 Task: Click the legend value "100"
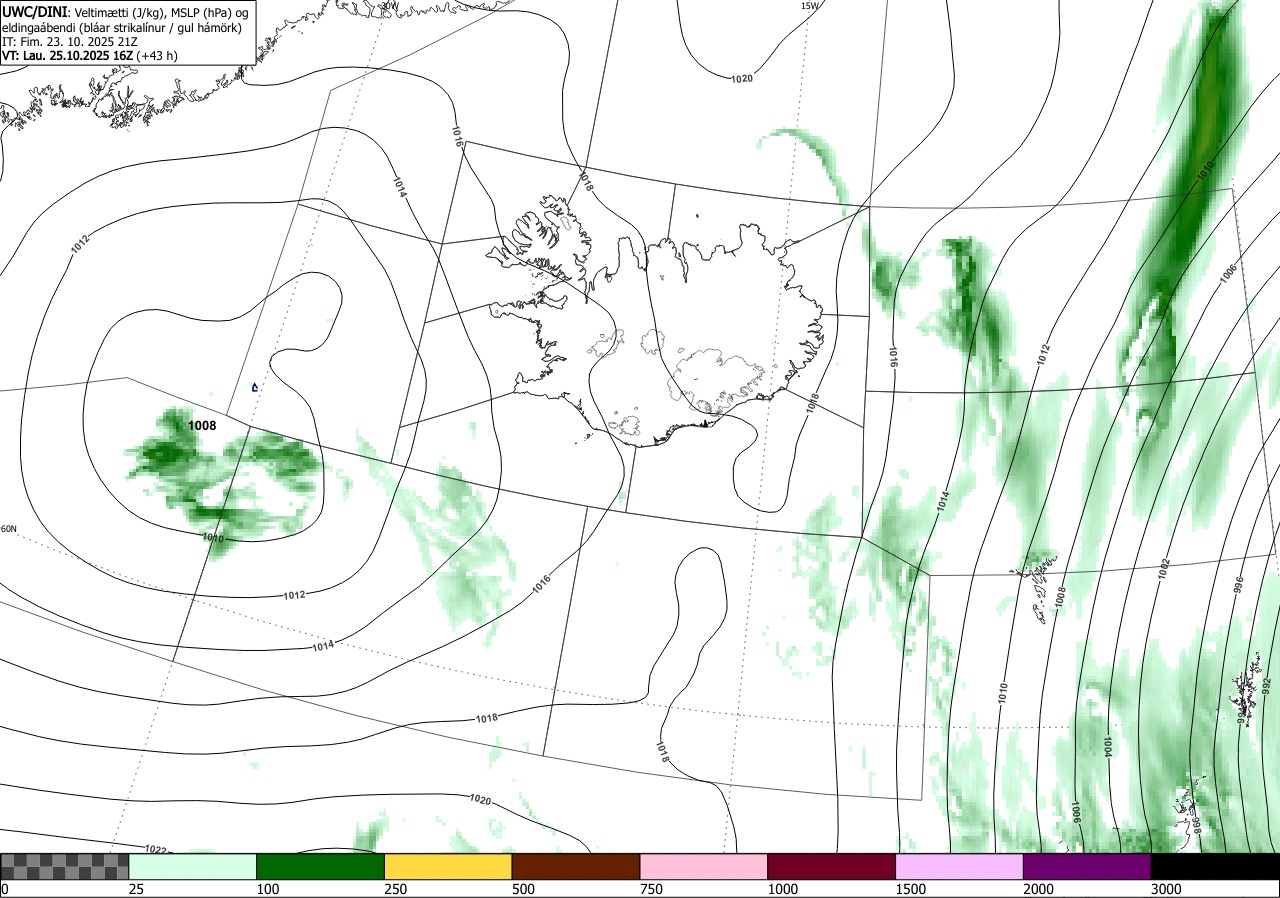click(x=269, y=889)
